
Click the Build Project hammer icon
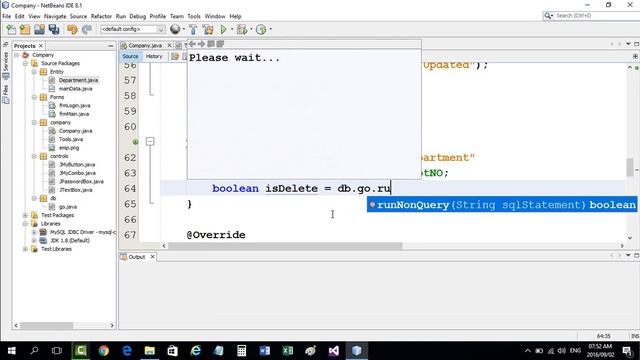click(x=193, y=29)
